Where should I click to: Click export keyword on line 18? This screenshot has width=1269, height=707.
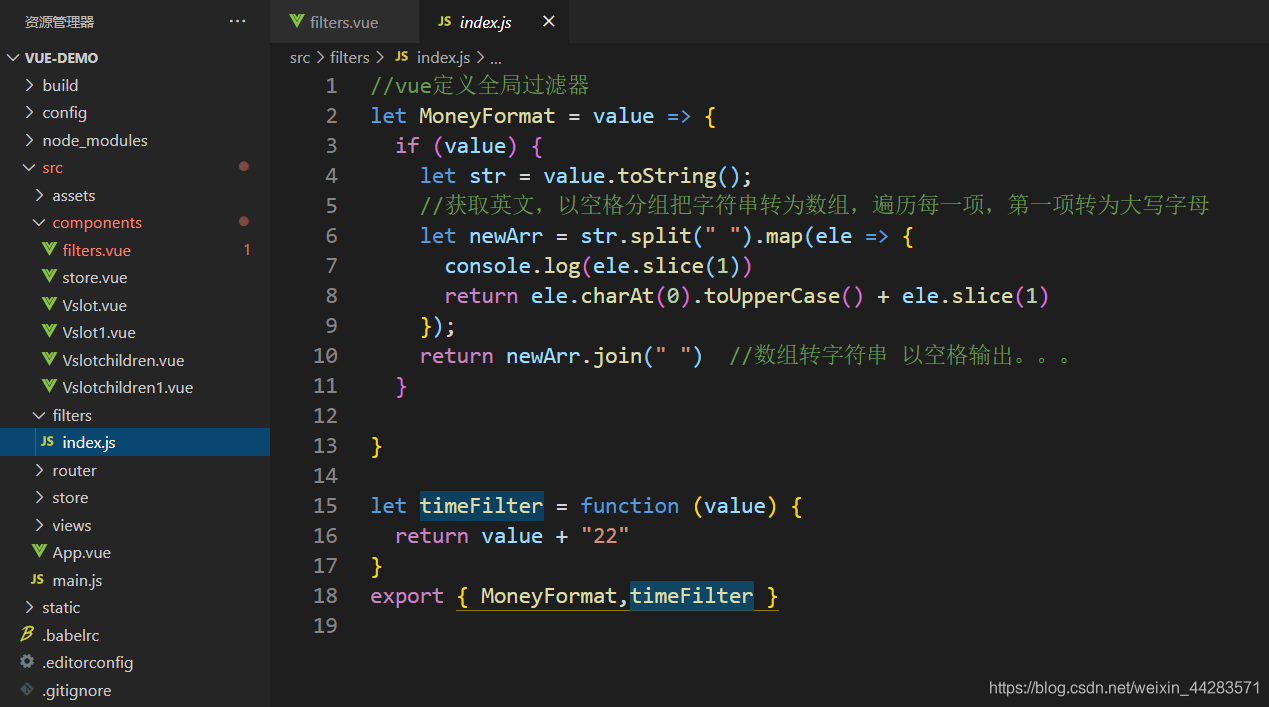[407, 596]
